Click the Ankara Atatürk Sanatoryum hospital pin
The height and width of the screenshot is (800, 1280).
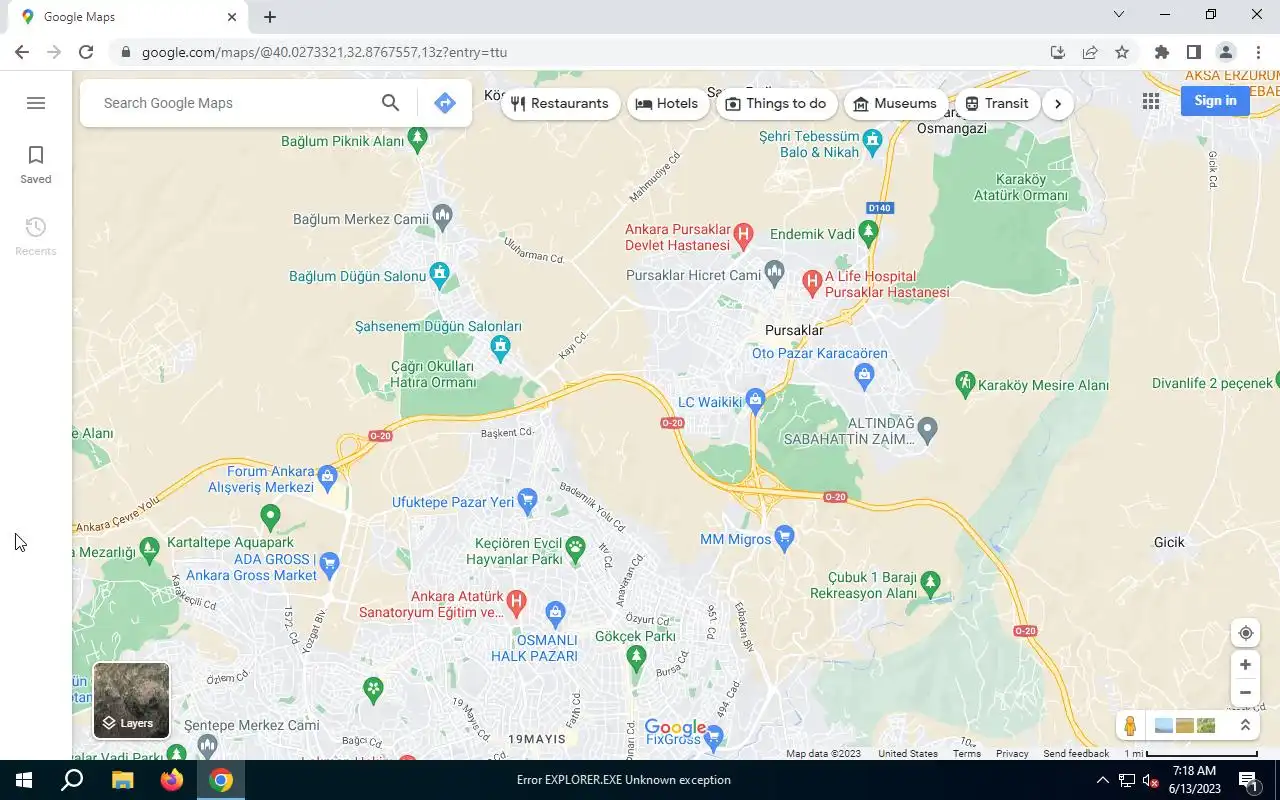(x=516, y=601)
